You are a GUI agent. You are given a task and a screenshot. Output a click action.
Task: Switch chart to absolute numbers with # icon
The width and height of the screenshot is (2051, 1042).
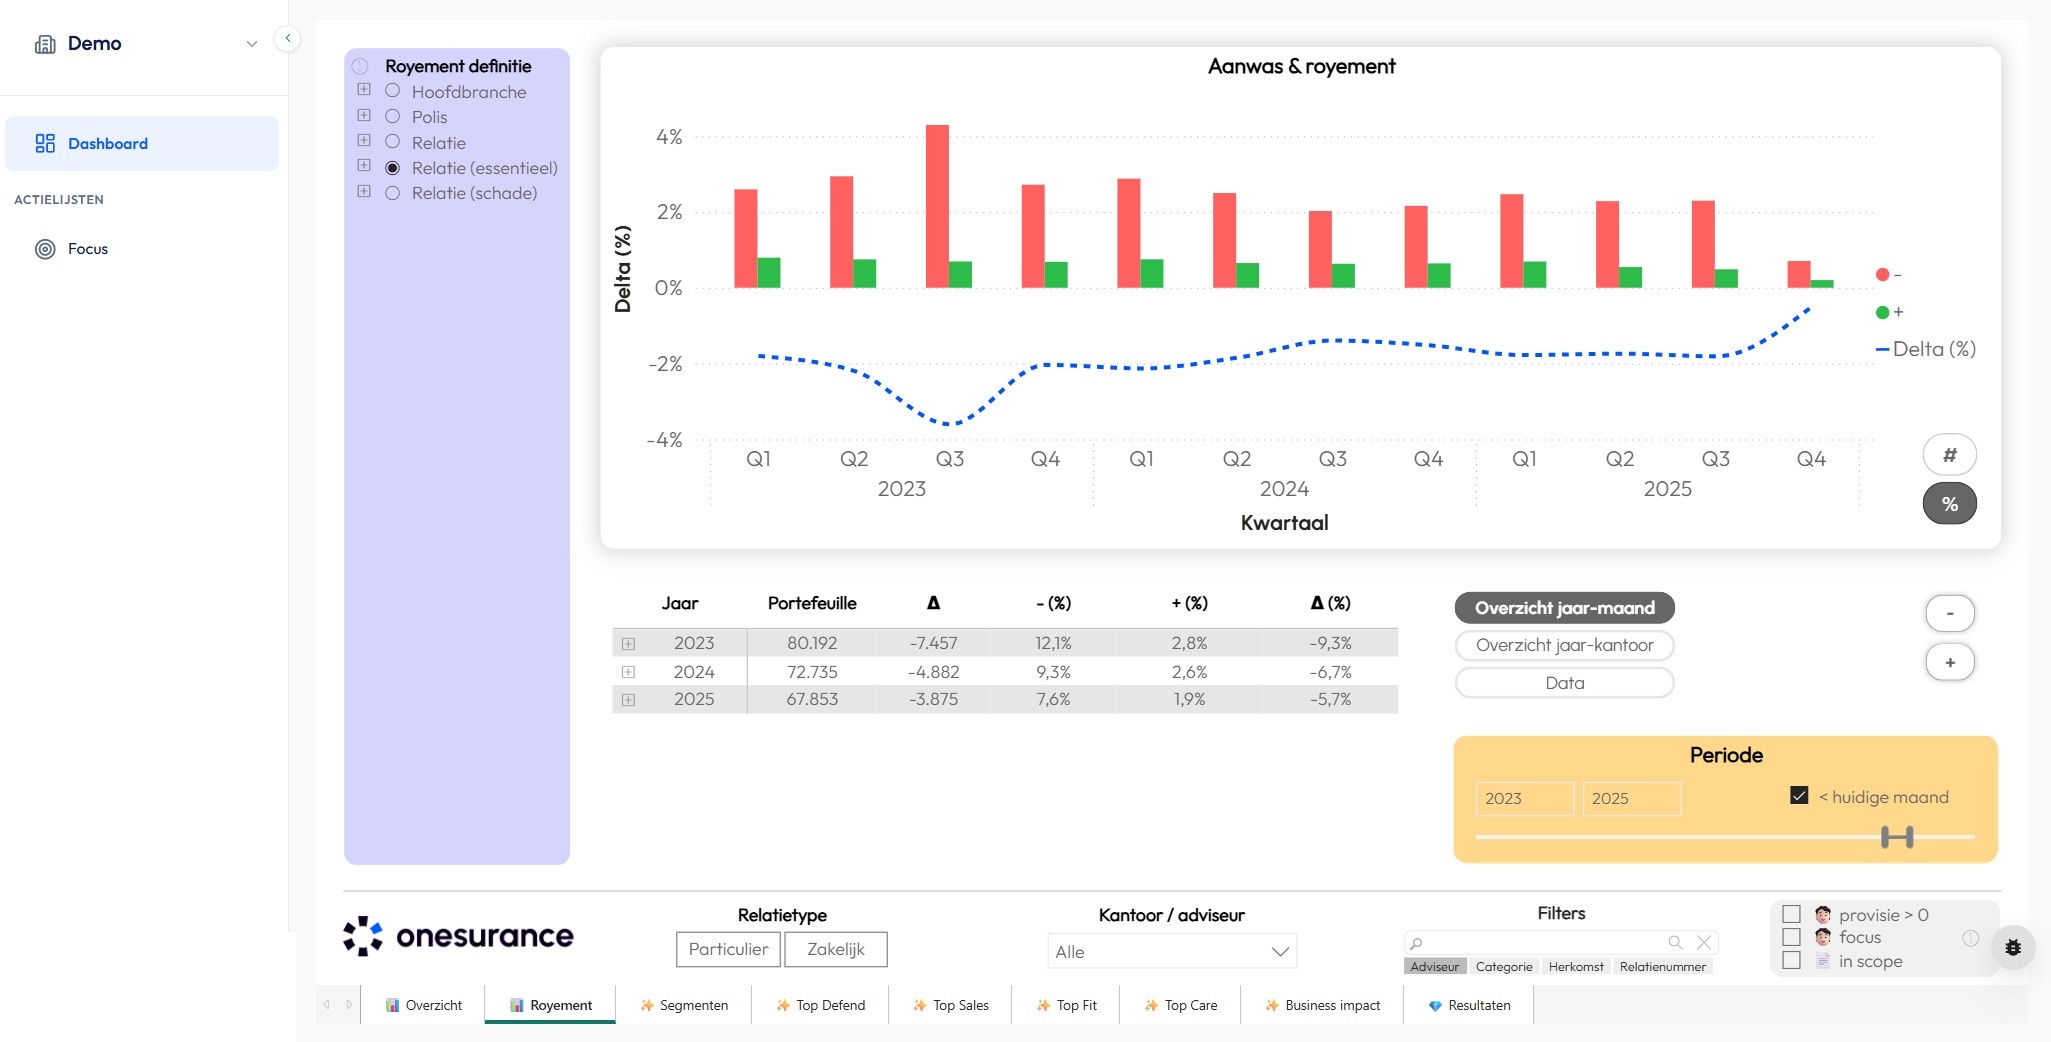click(1948, 454)
